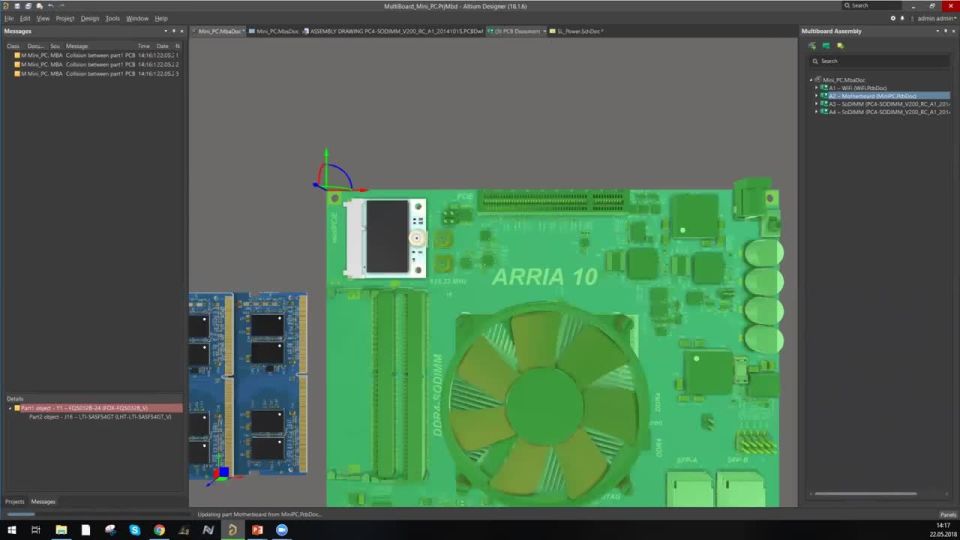Click the global Search field in the title bar
The image size is (960, 540).
coord(872,6)
